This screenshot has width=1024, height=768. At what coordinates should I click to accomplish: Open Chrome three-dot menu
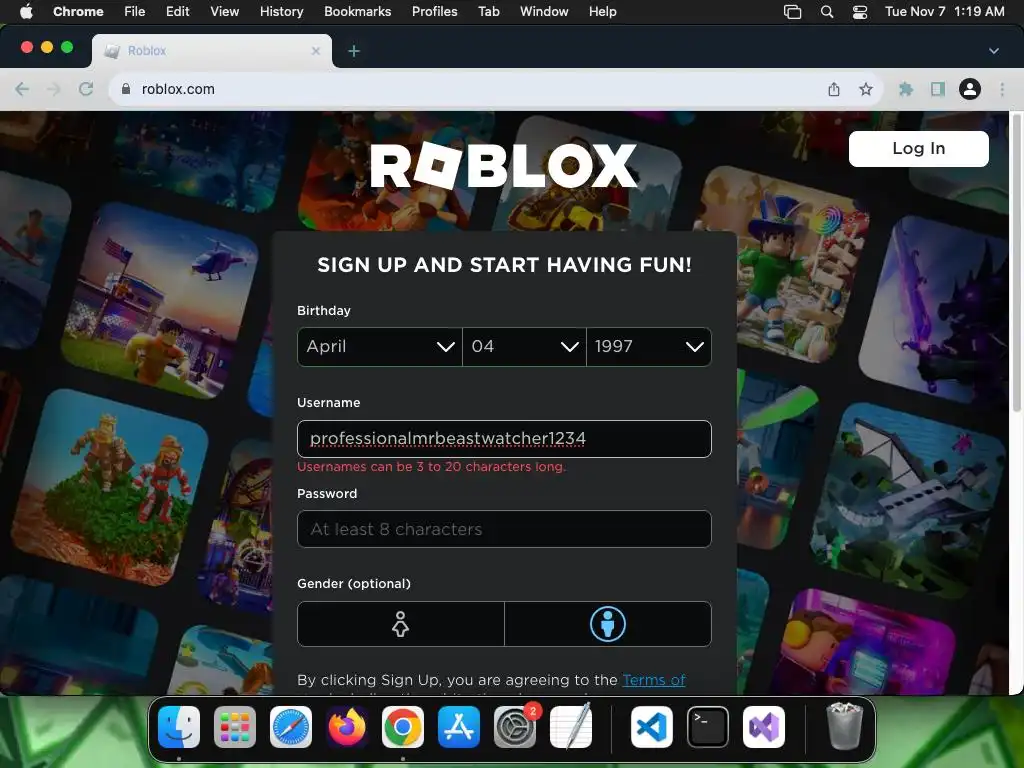click(1002, 89)
